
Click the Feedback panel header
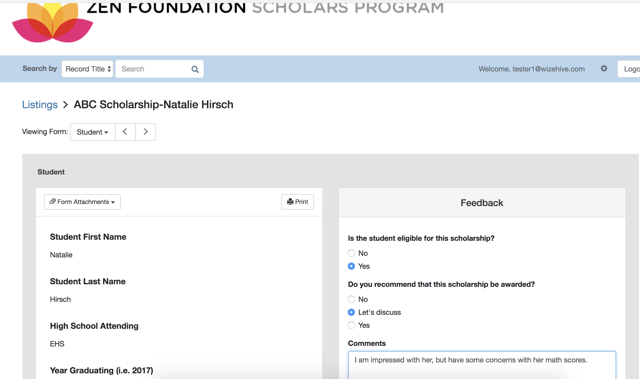[x=482, y=203]
